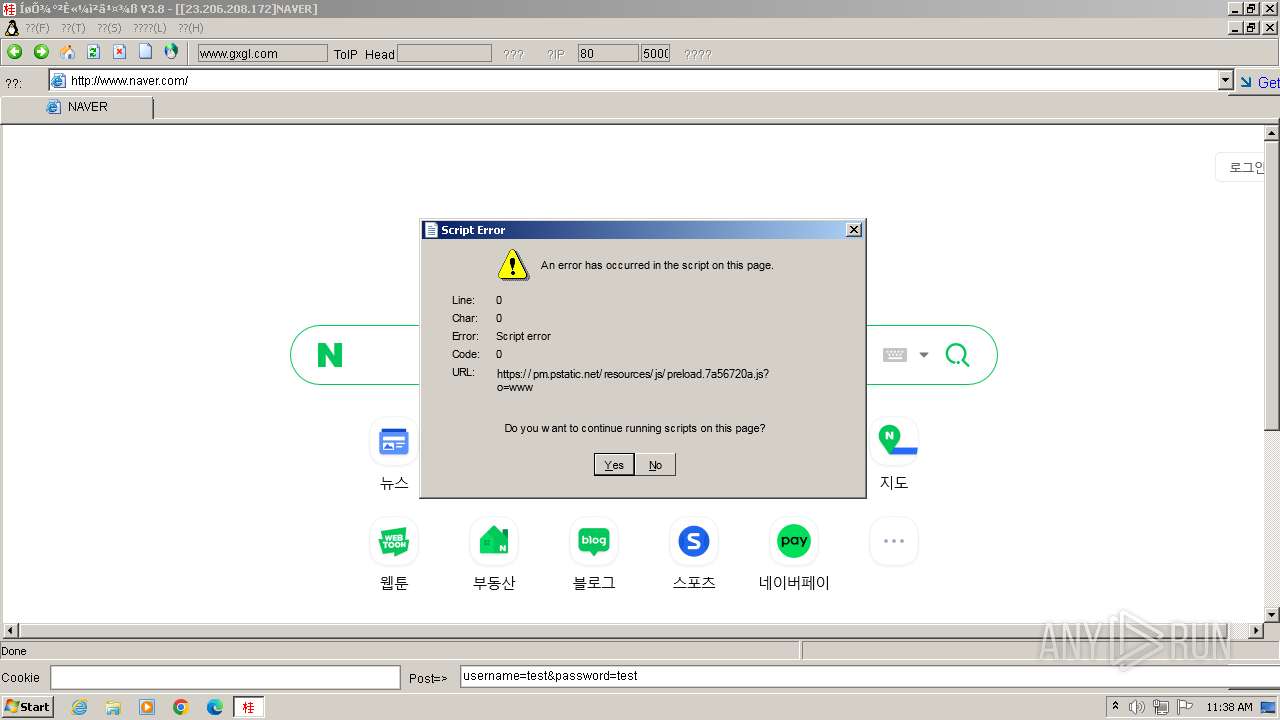Click the taskbar clock showing 11:38 AM
1280x720 pixels.
(x=1229, y=707)
